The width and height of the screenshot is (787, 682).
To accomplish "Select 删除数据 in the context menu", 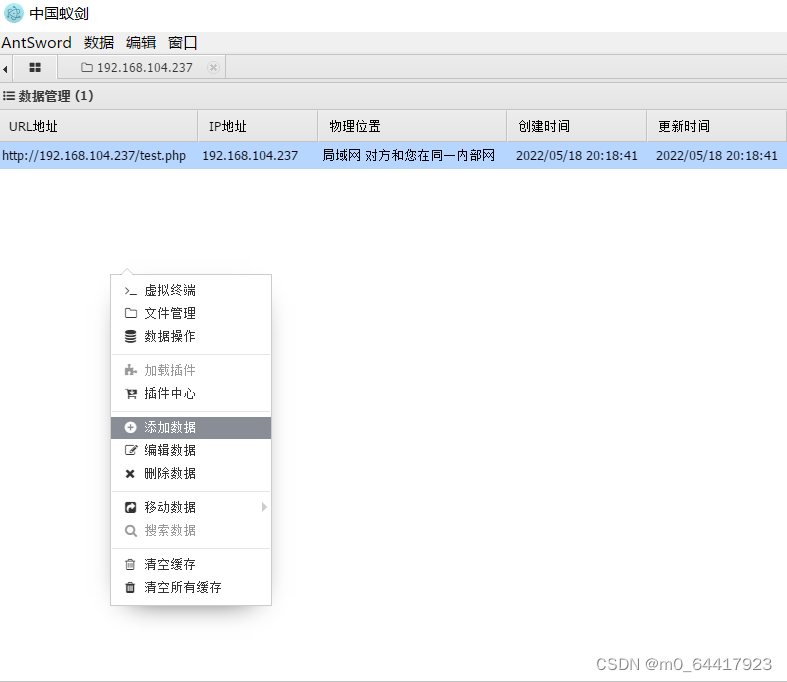I will (191, 473).
